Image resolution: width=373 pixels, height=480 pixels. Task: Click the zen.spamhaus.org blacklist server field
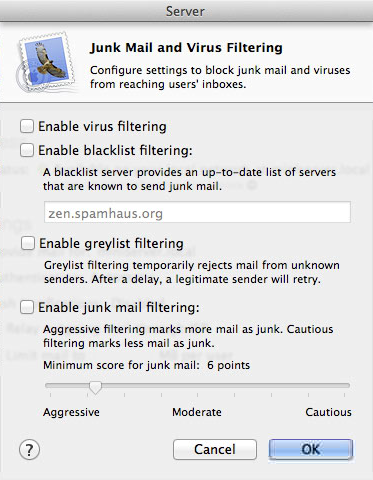tap(197, 212)
